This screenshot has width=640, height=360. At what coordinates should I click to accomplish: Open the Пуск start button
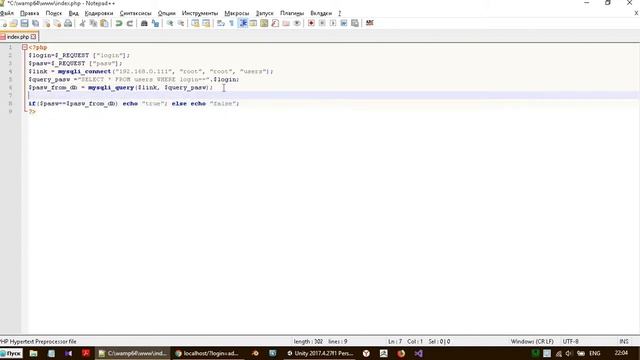point(11,353)
